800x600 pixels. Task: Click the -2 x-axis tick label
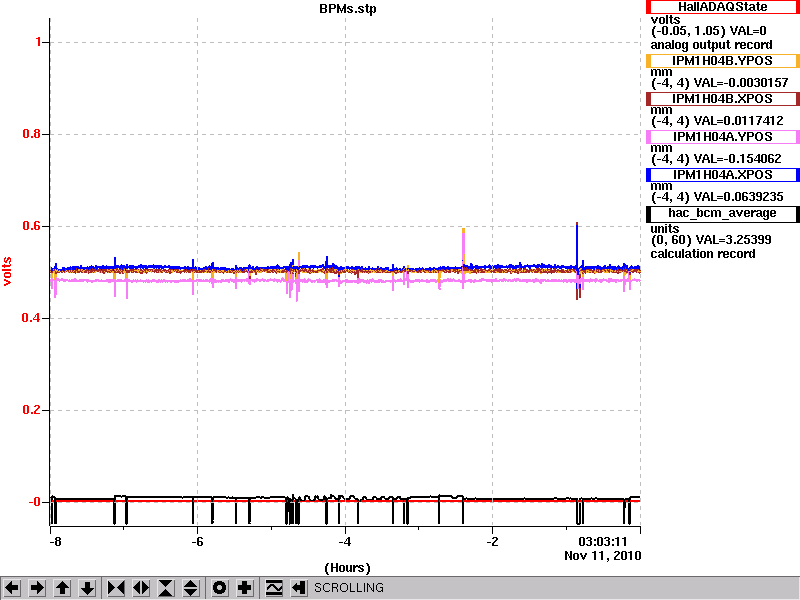[x=492, y=541]
